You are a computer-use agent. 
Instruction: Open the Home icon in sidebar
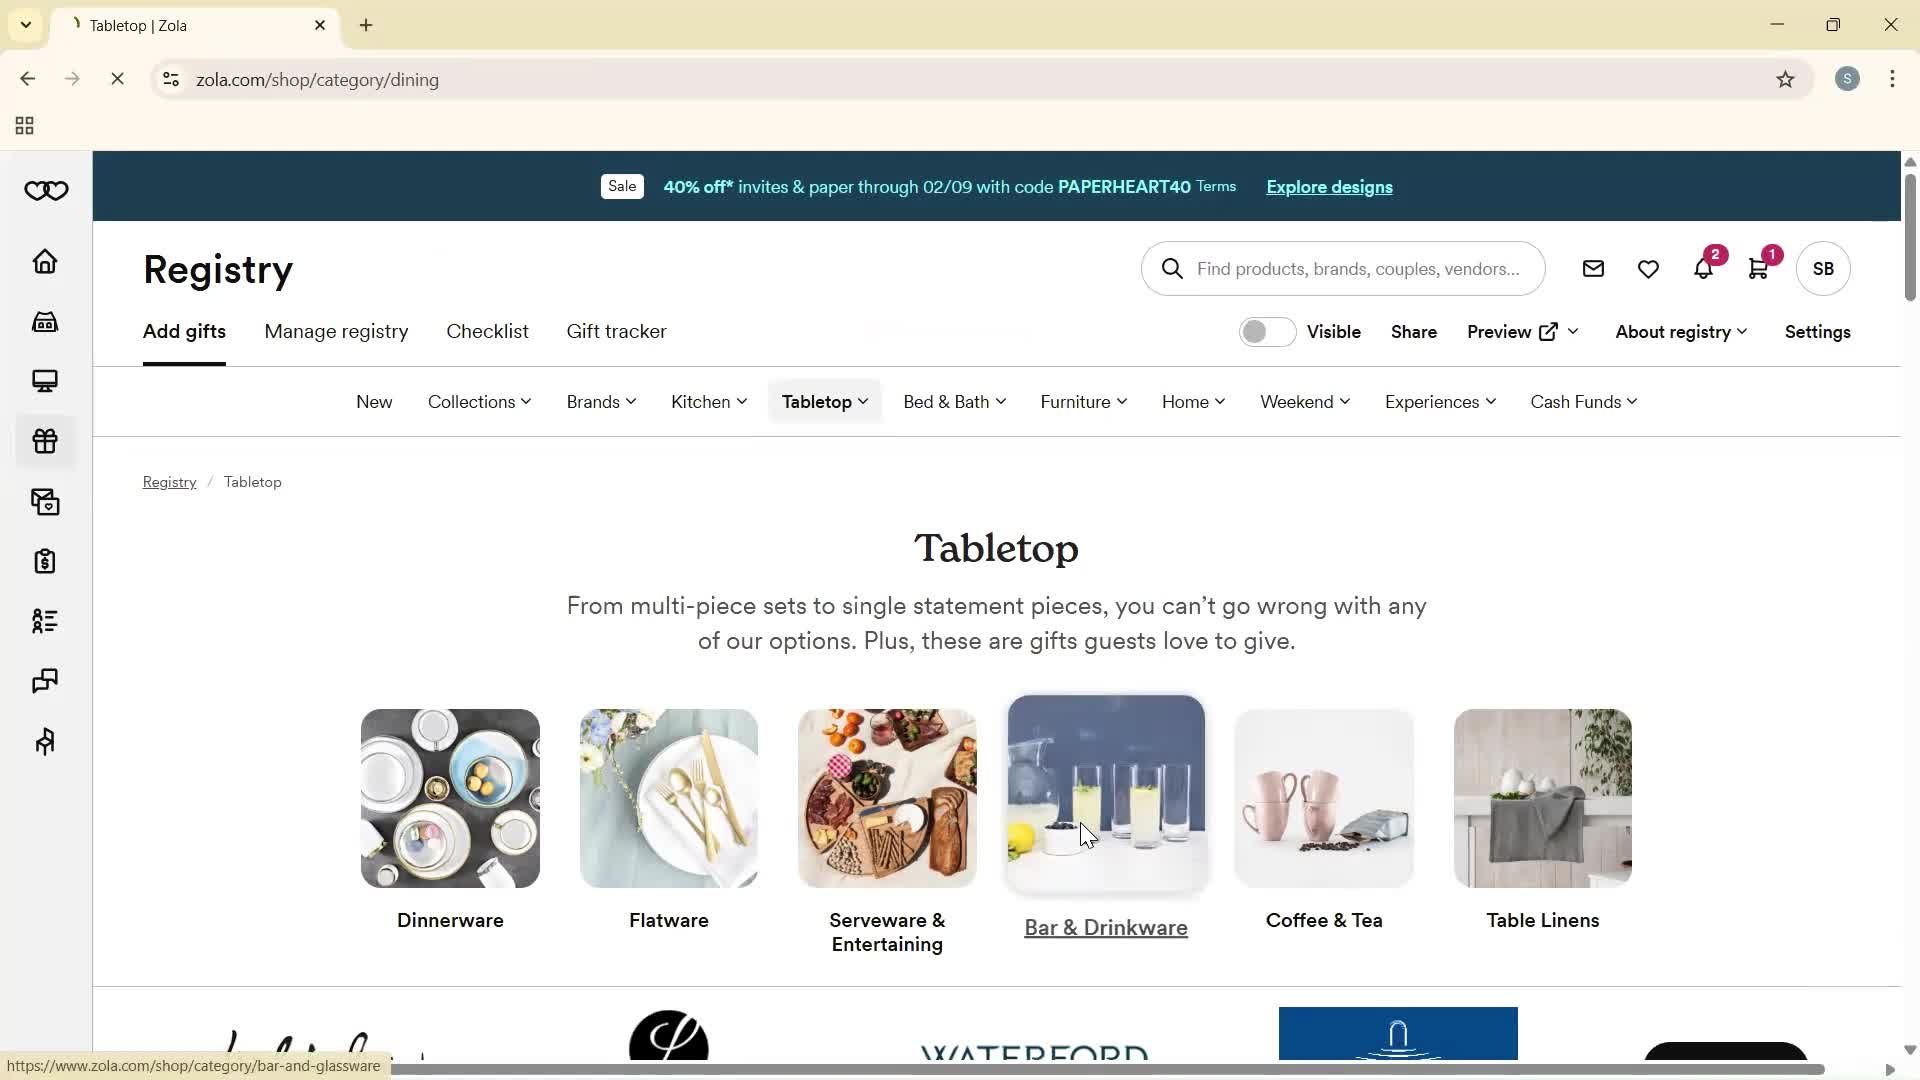pyautogui.click(x=44, y=262)
